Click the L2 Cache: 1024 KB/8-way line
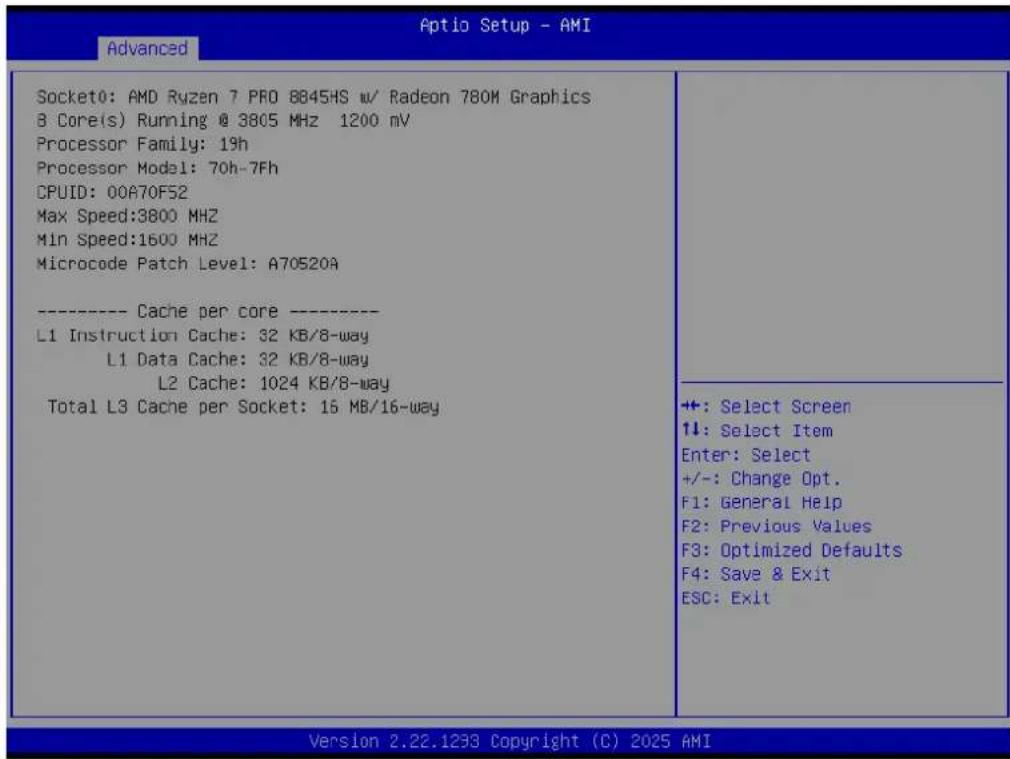Image resolution: width=1010 pixels, height=759 pixels. 273,383
